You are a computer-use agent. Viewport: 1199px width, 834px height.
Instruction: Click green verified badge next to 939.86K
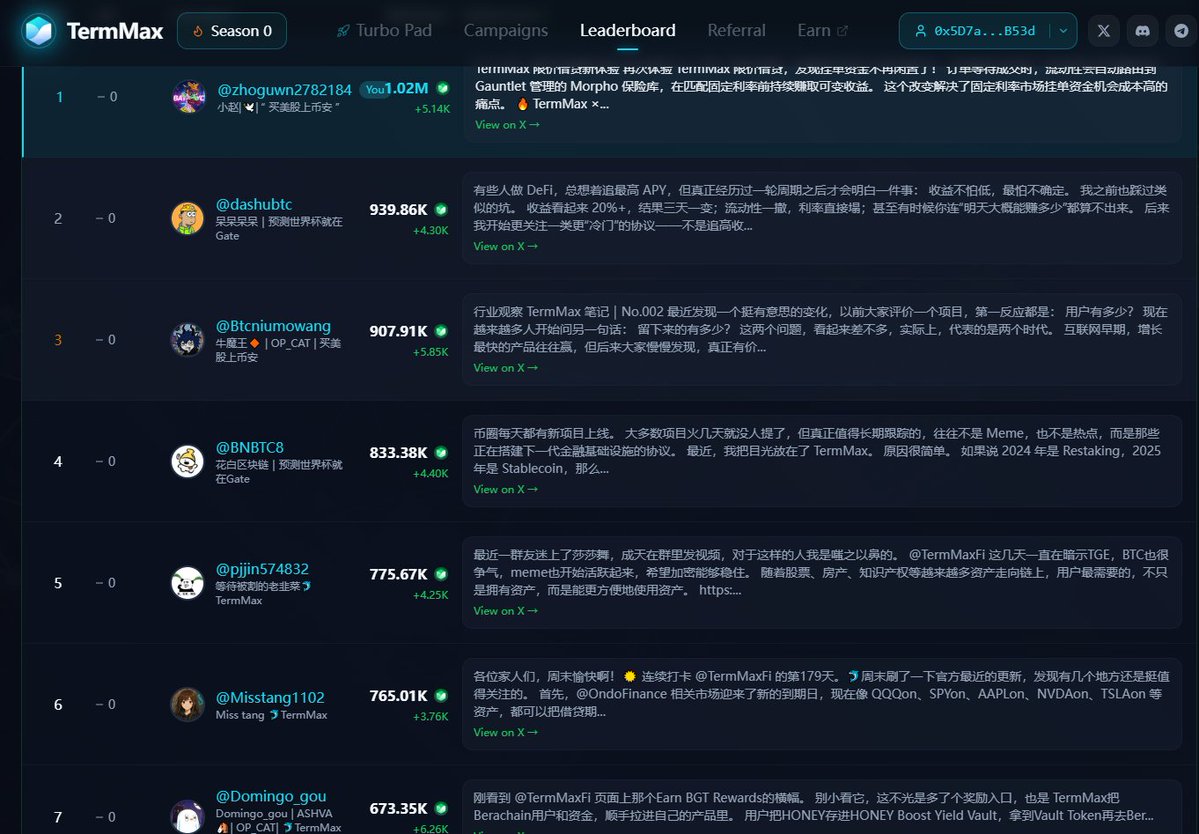coord(441,209)
